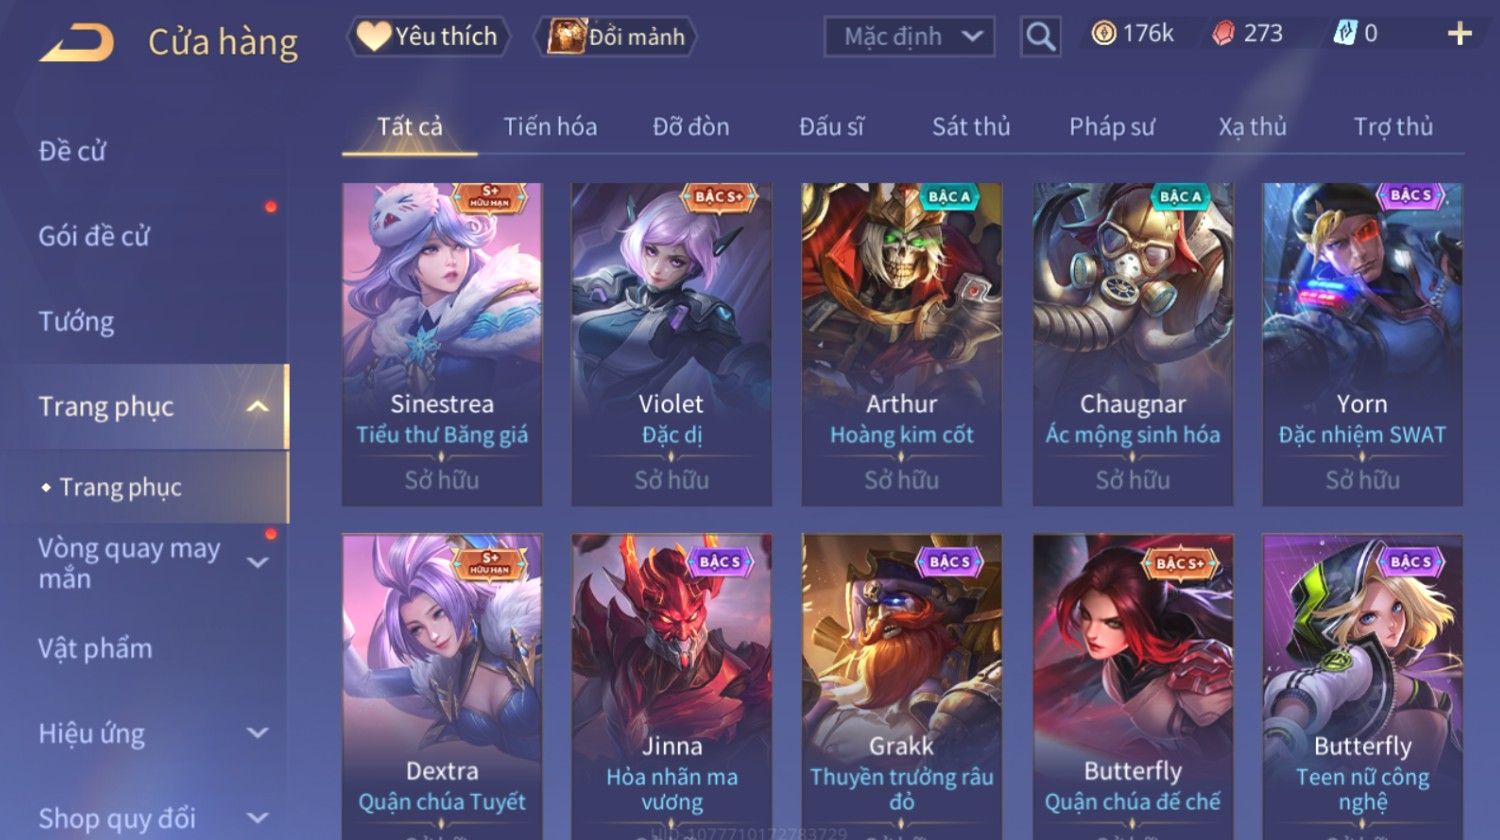
Task: Open Gói đề cử in sidebar
Action: 94,237
